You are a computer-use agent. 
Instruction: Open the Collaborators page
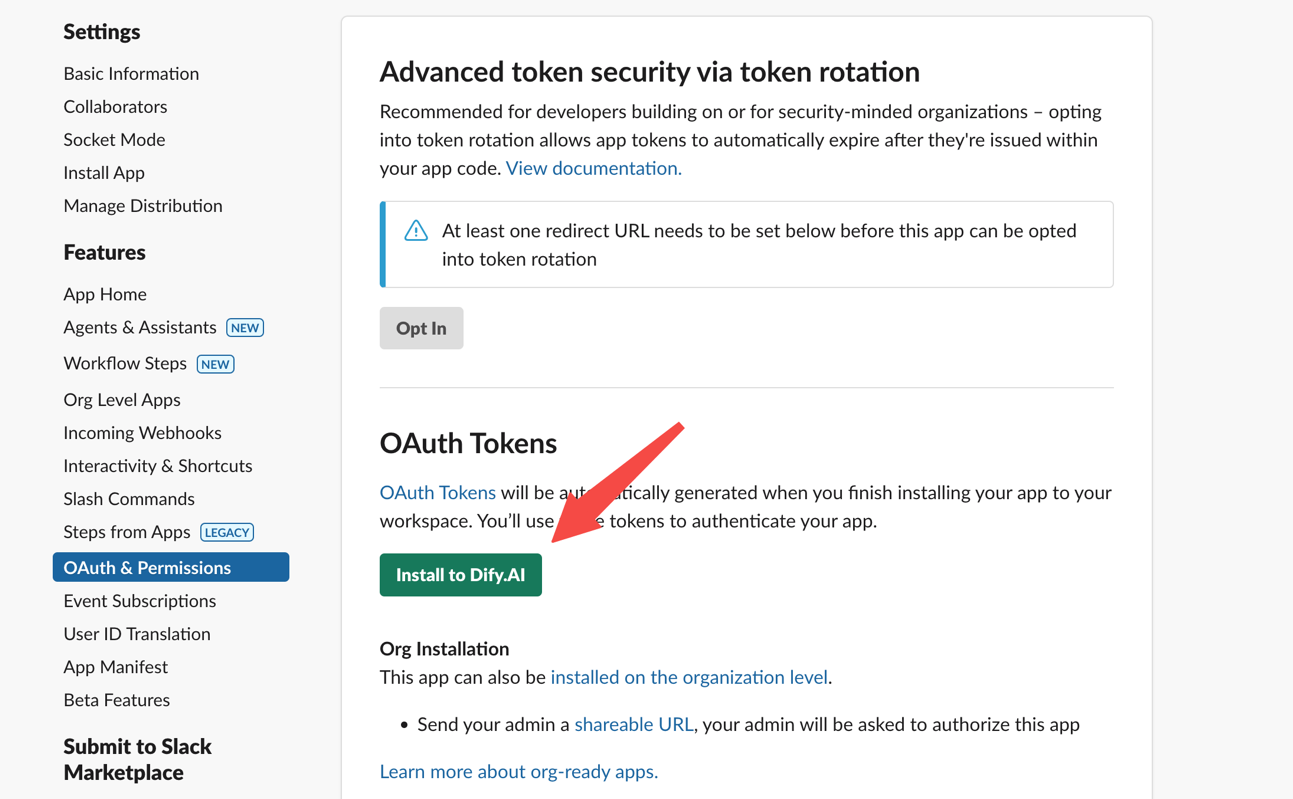click(115, 106)
